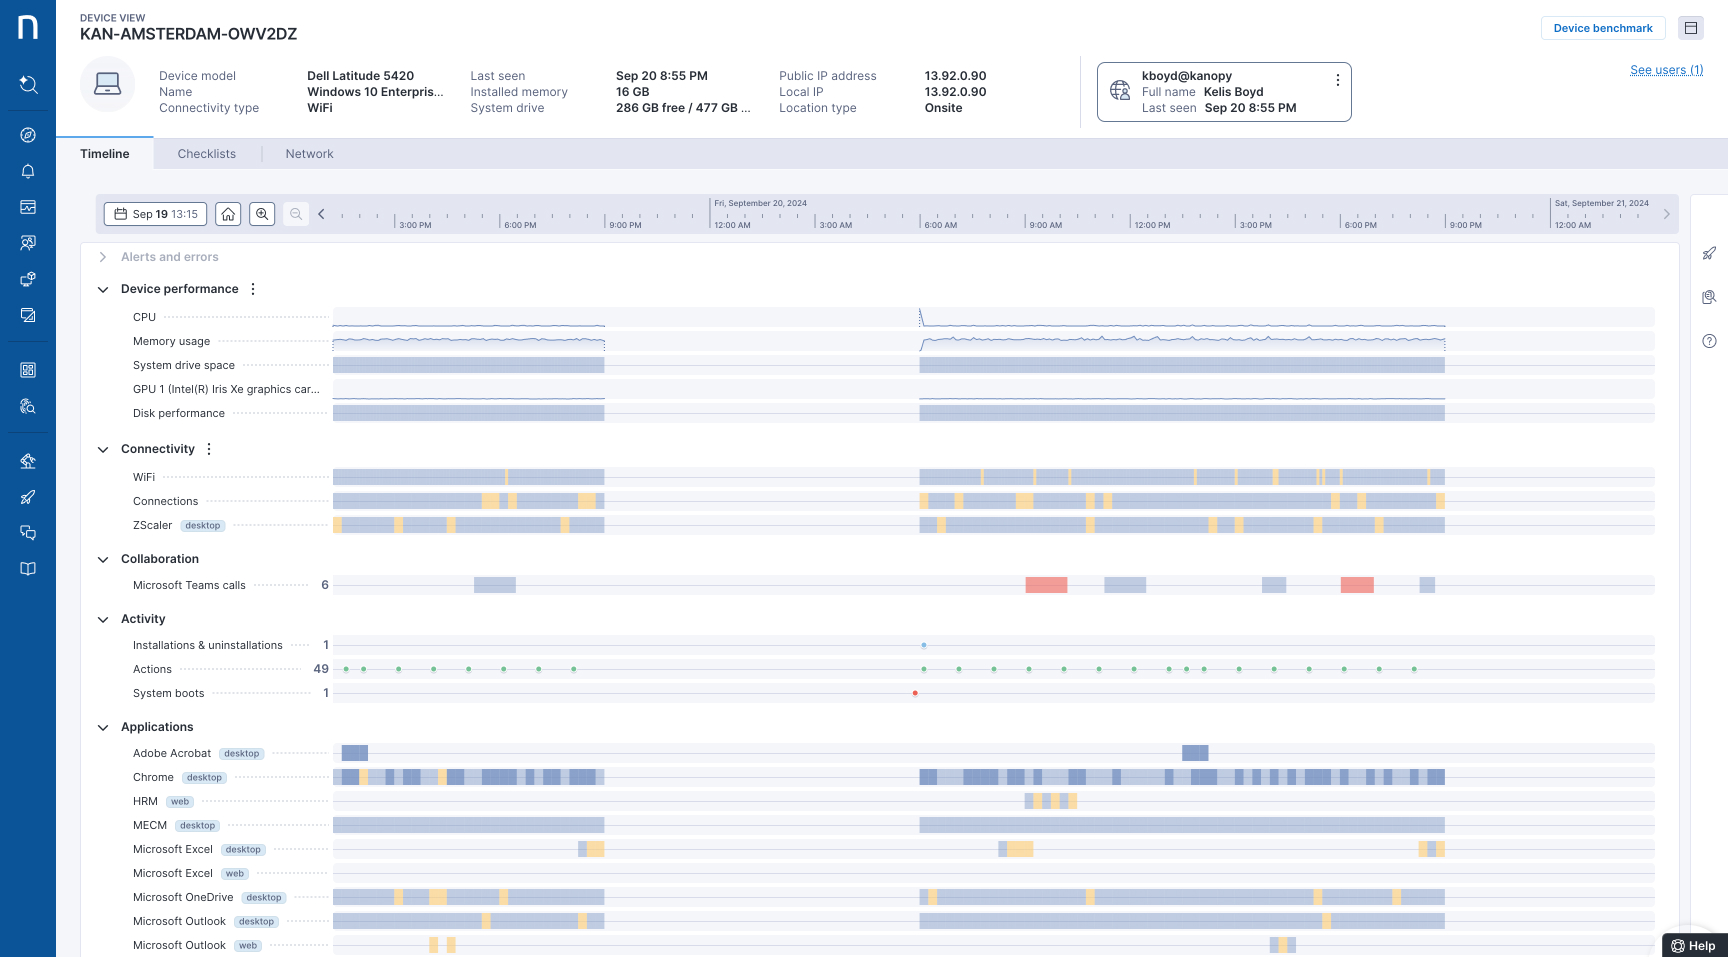1728x957 pixels.
Task: Expand the Alerts and errors section
Action: (x=103, y=257)
